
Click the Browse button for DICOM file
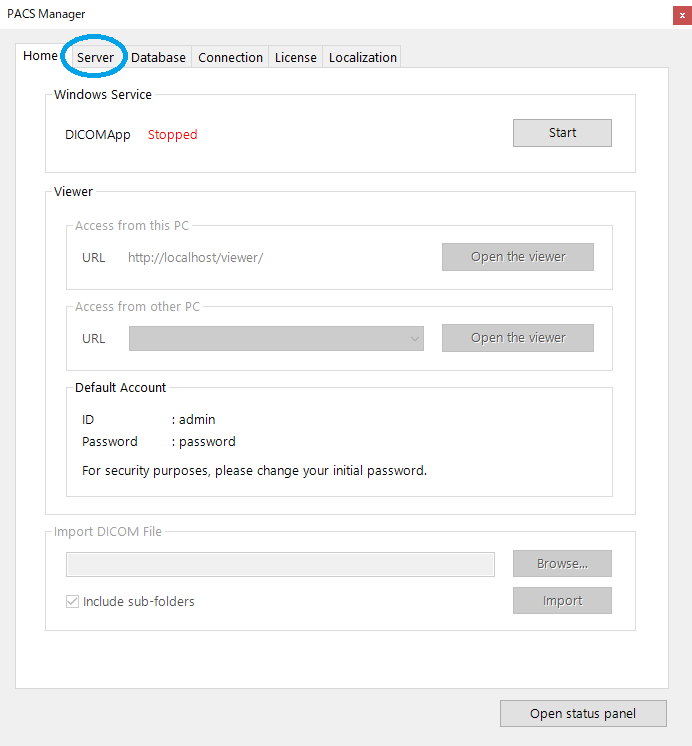coord(562,563)
